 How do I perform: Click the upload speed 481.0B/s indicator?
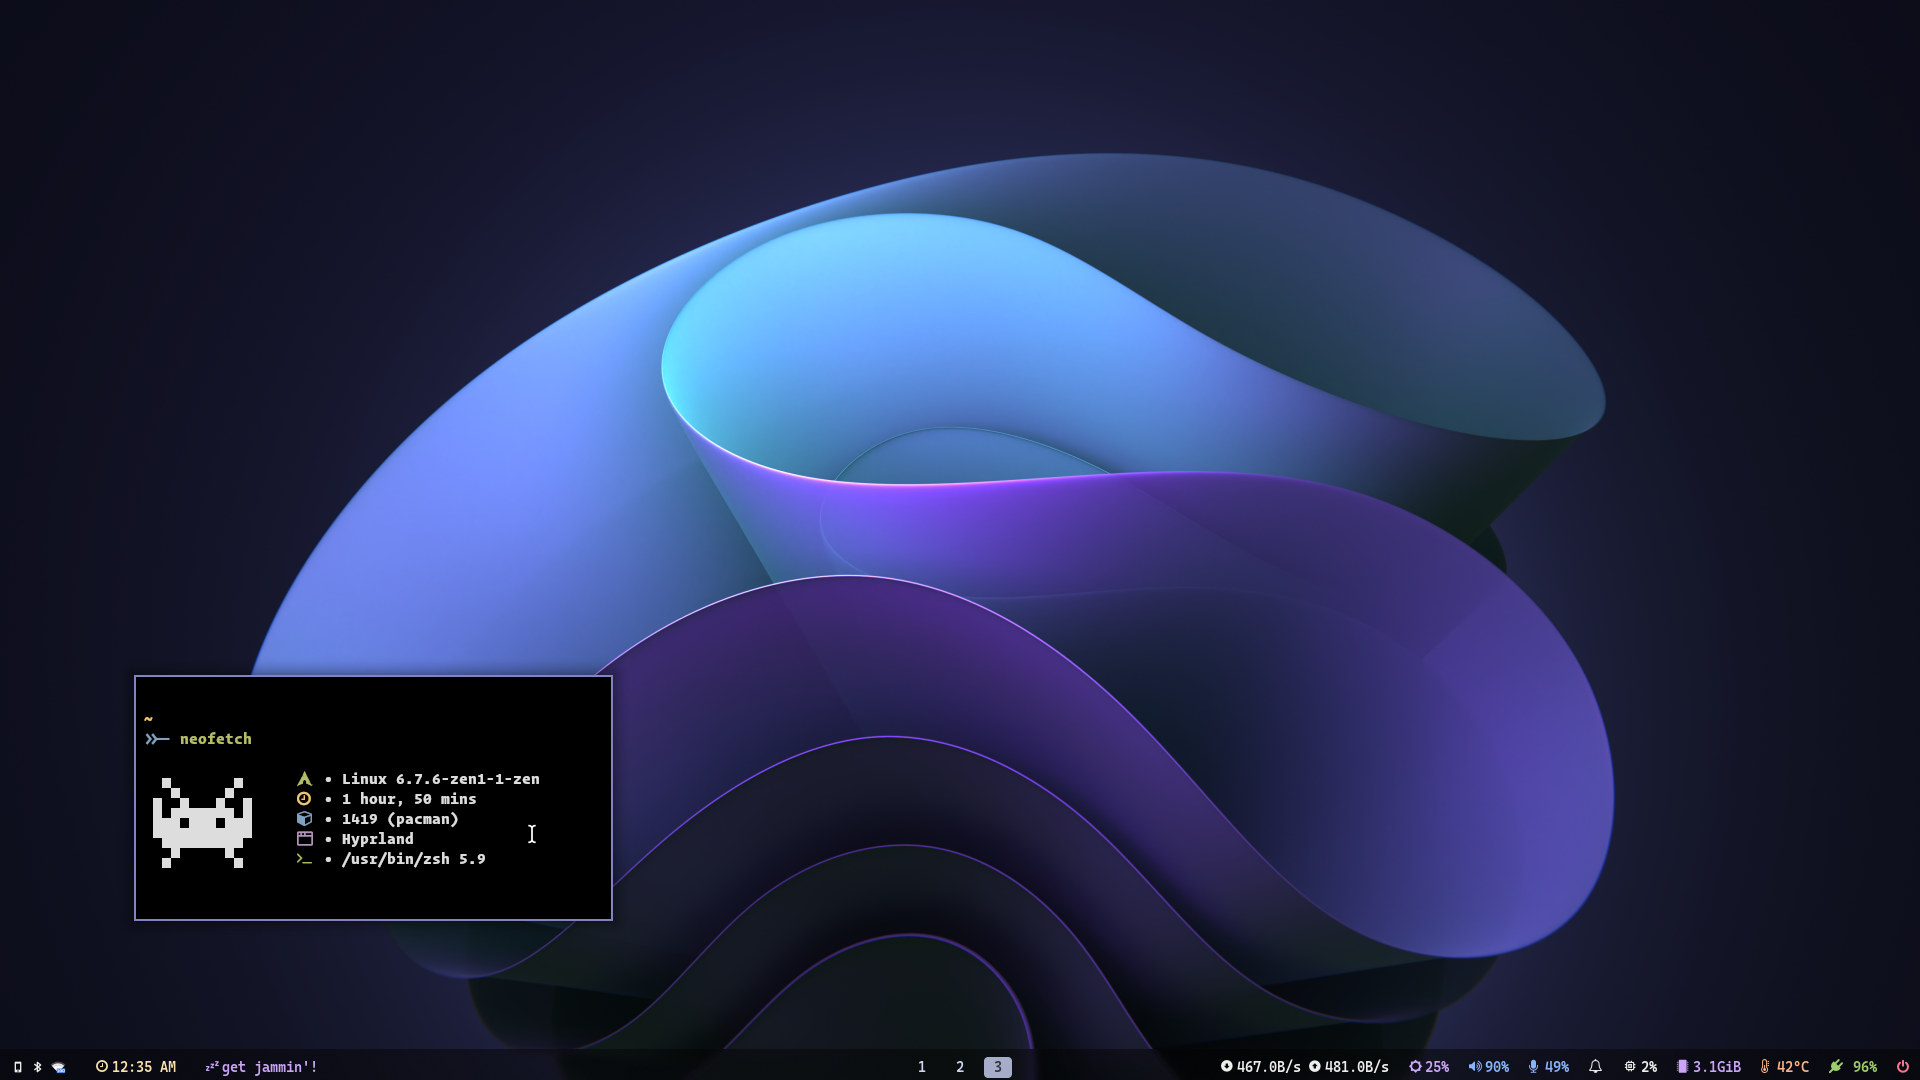coord(1349,1067)
